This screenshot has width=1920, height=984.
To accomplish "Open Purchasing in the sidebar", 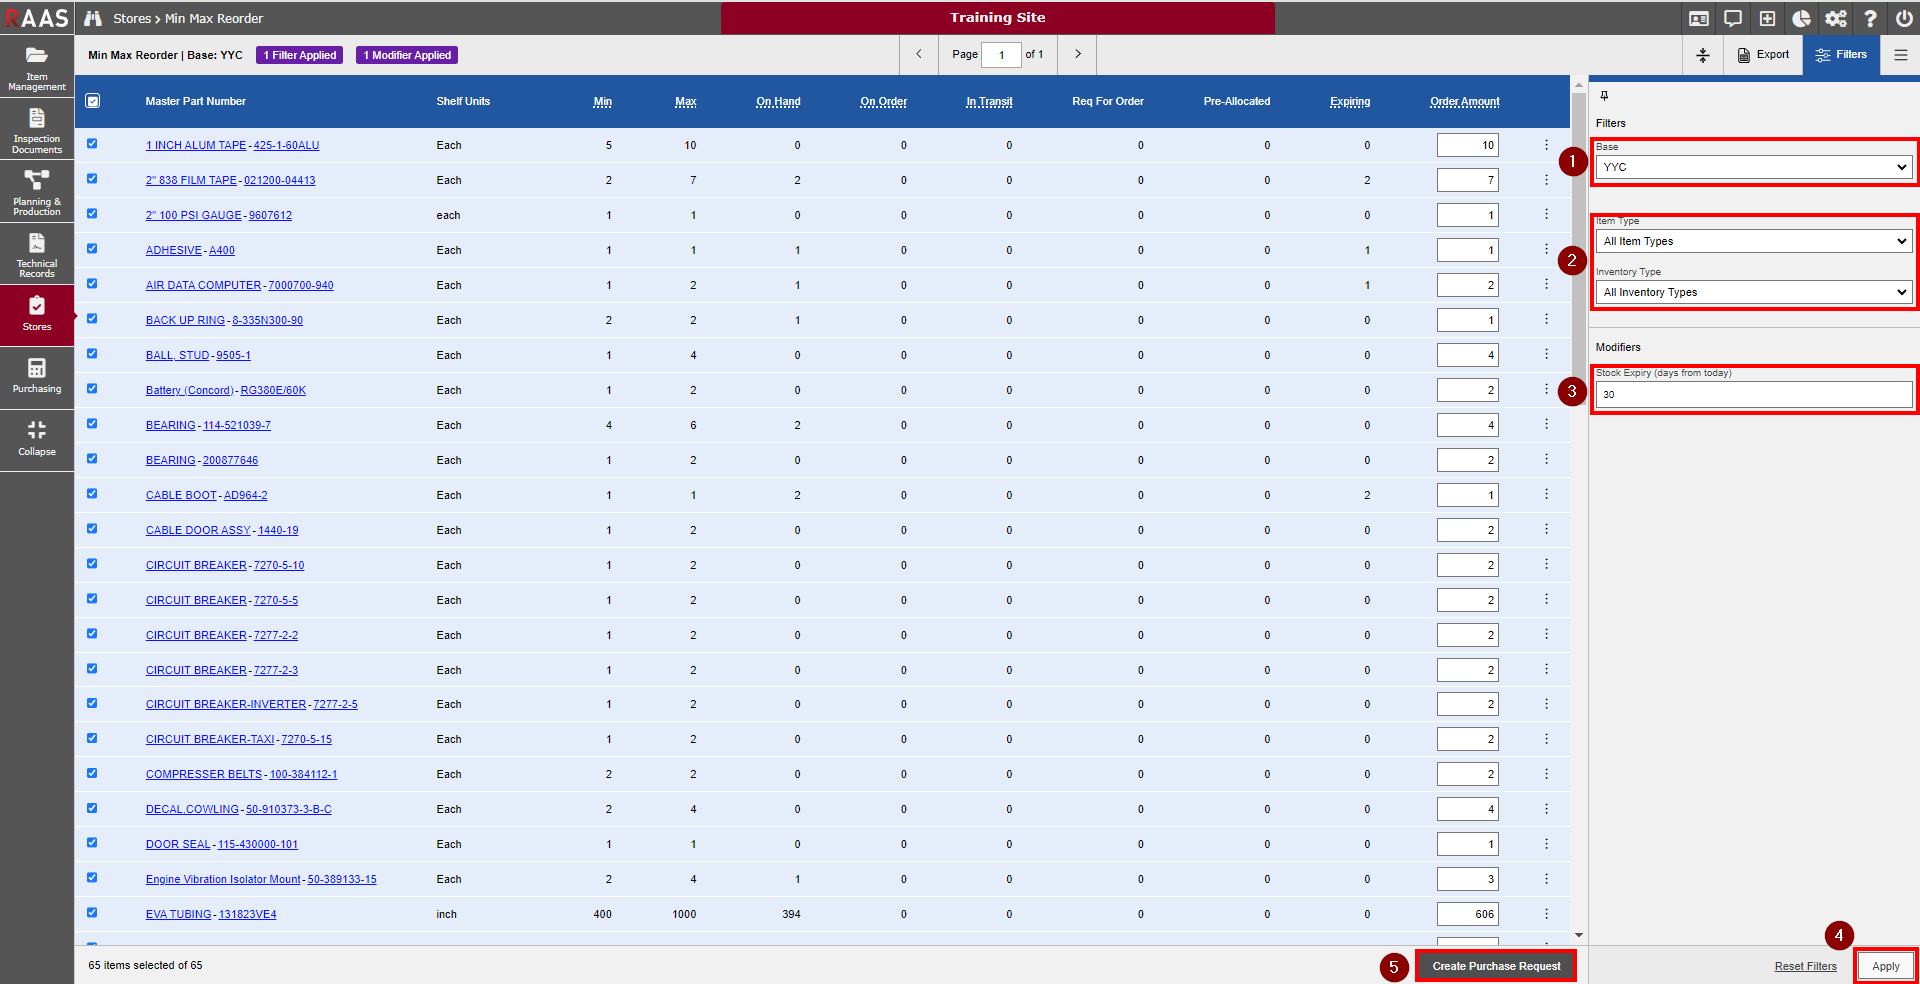I will (37, 377).
